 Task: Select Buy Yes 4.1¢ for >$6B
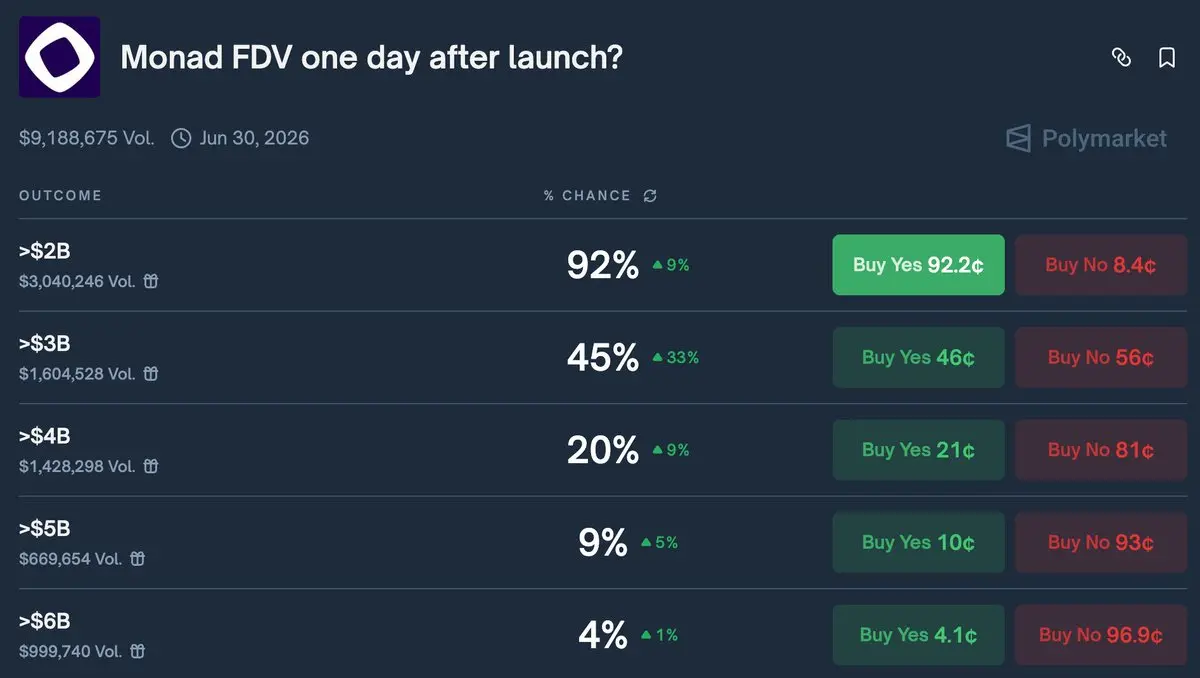[918, 635]
